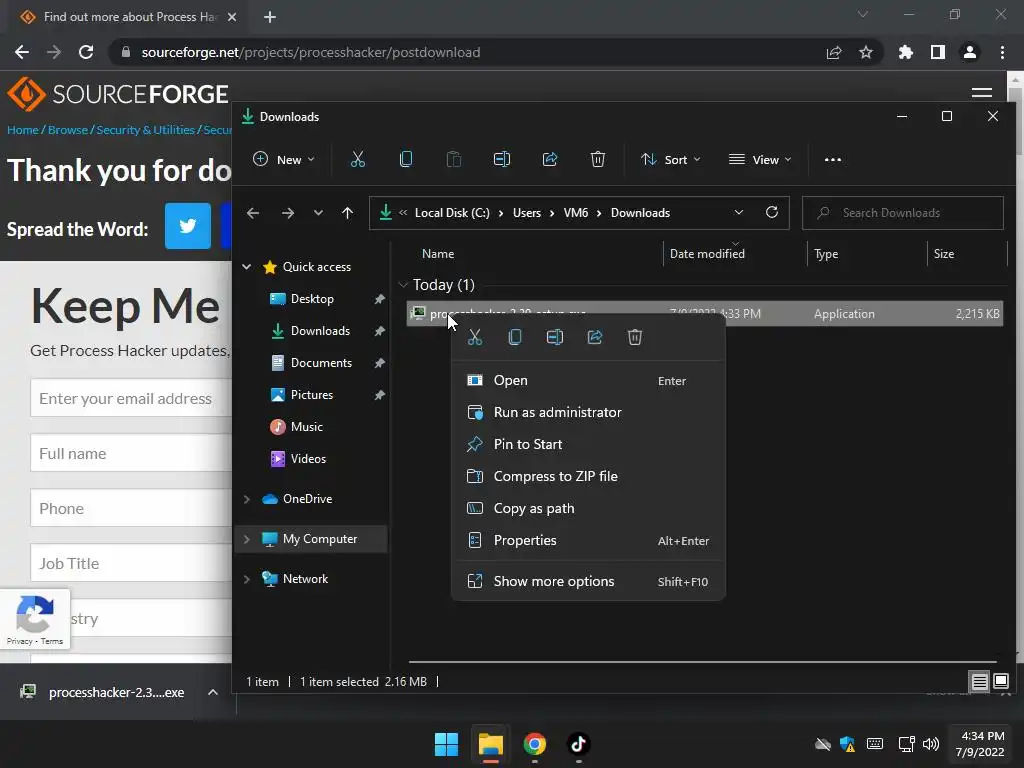Select Open from context menu
The height and width of the screenshot is (768, 1024).
[x=588, y=380]
